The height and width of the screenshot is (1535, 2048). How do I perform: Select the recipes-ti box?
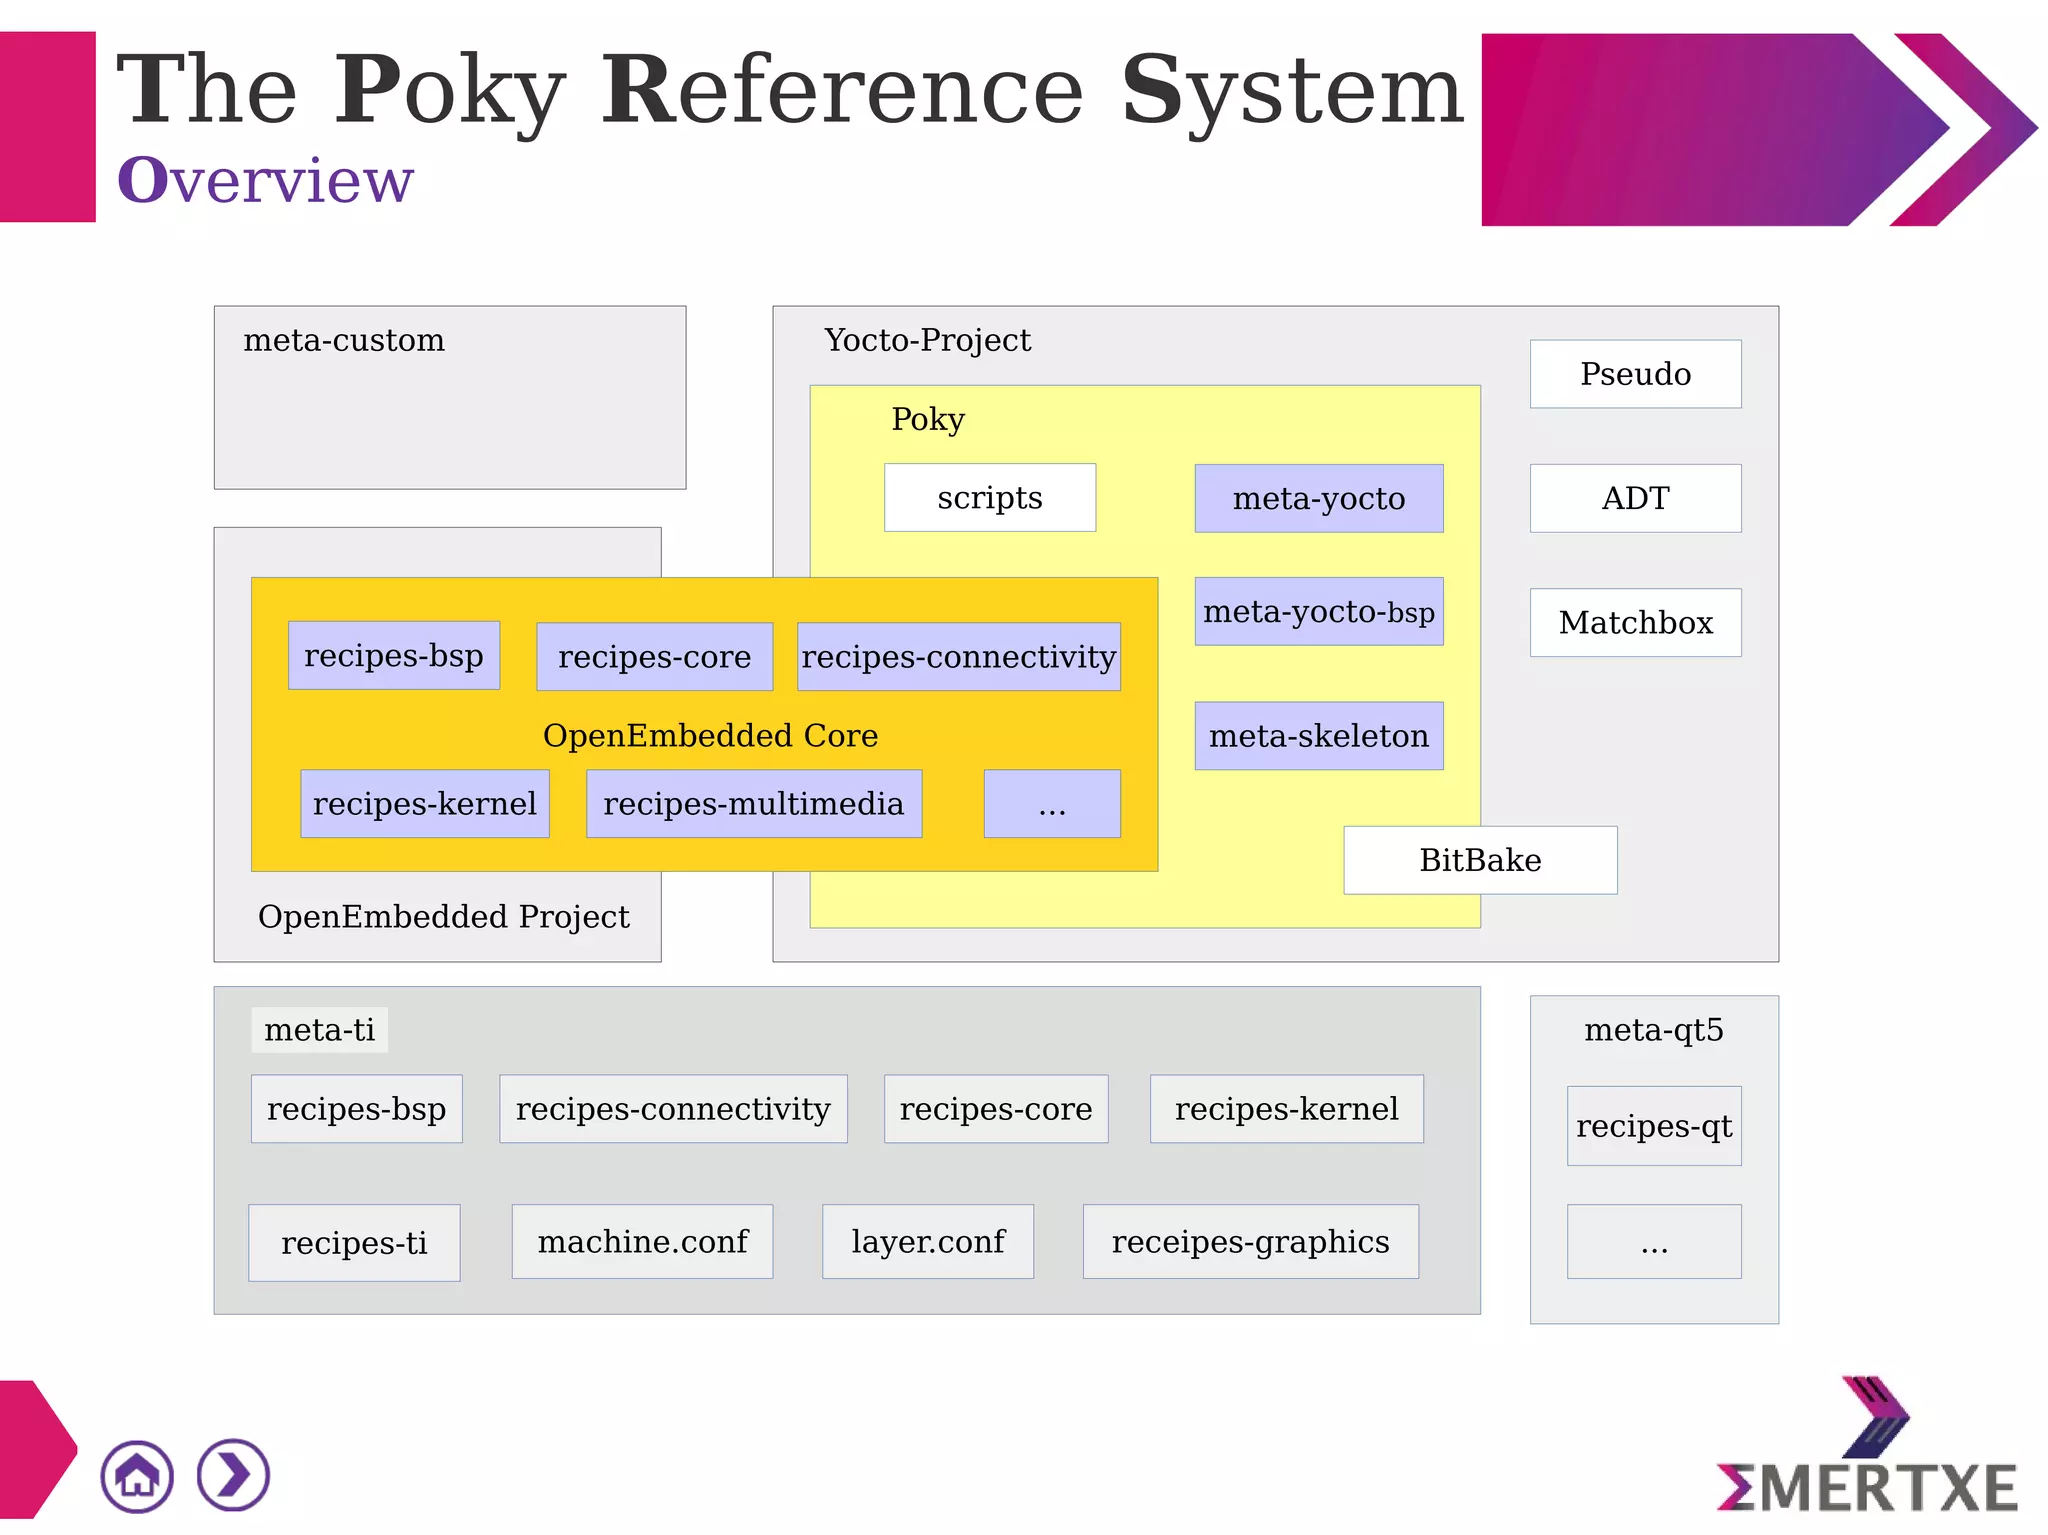(354, 1242)
